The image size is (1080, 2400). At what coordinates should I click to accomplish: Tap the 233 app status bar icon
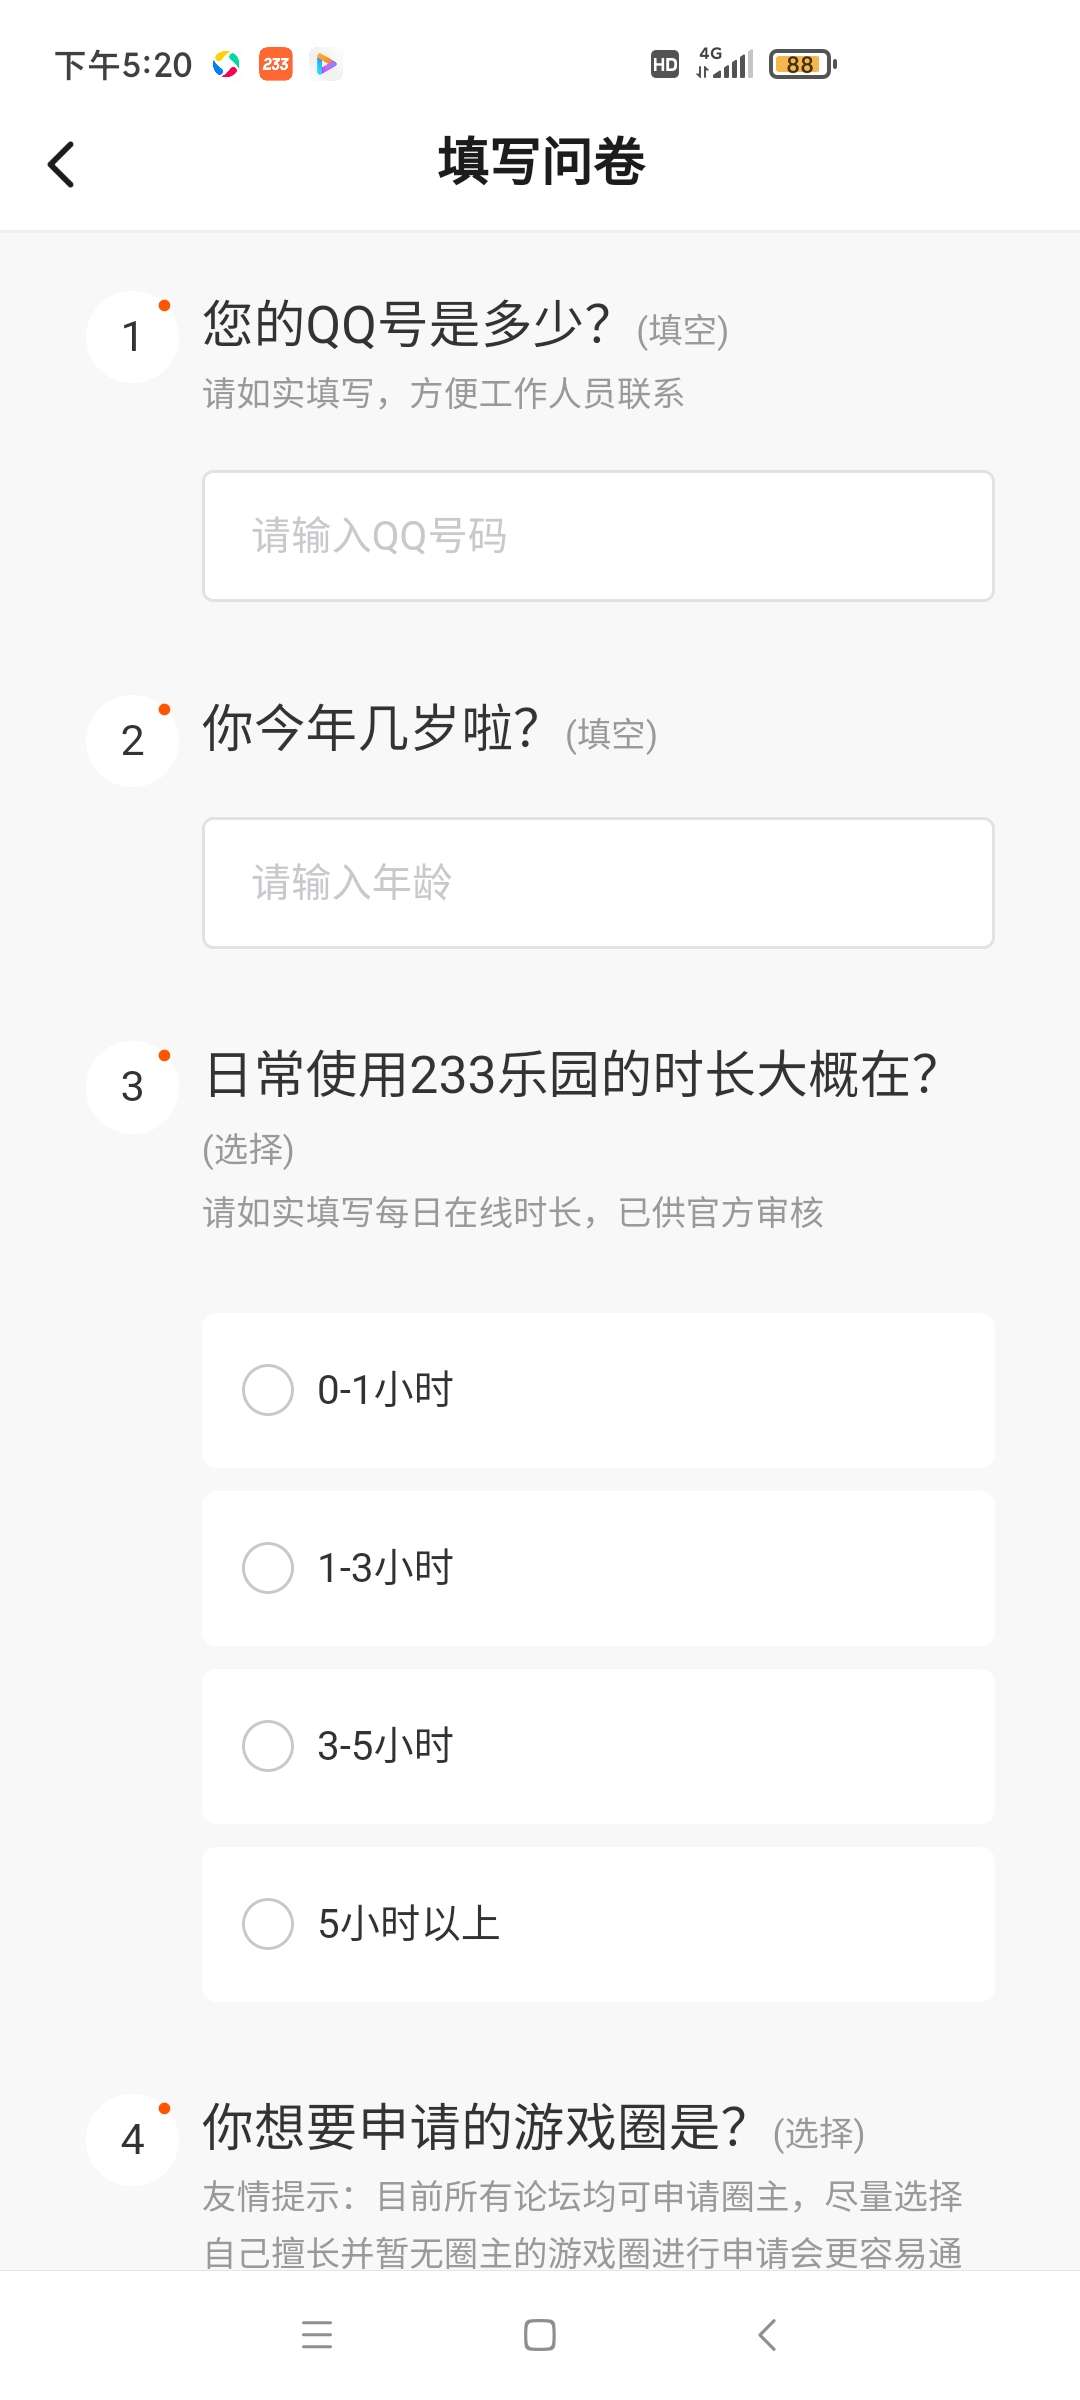(276, 65)
